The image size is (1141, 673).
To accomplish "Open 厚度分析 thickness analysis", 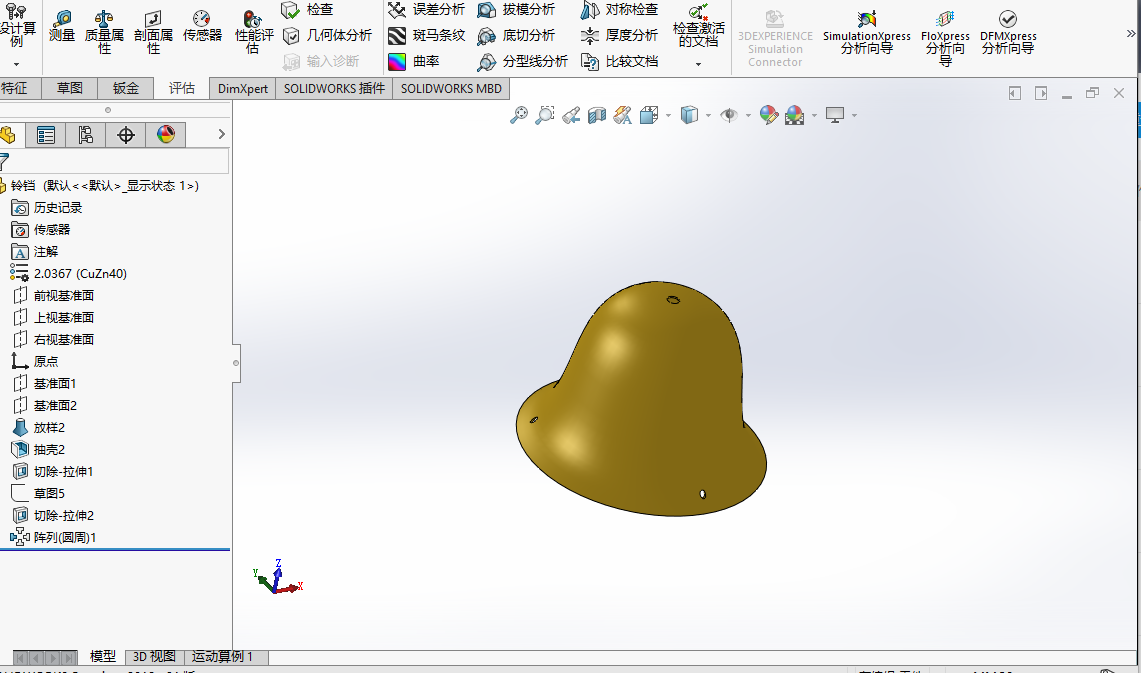I will click(619, 35).
